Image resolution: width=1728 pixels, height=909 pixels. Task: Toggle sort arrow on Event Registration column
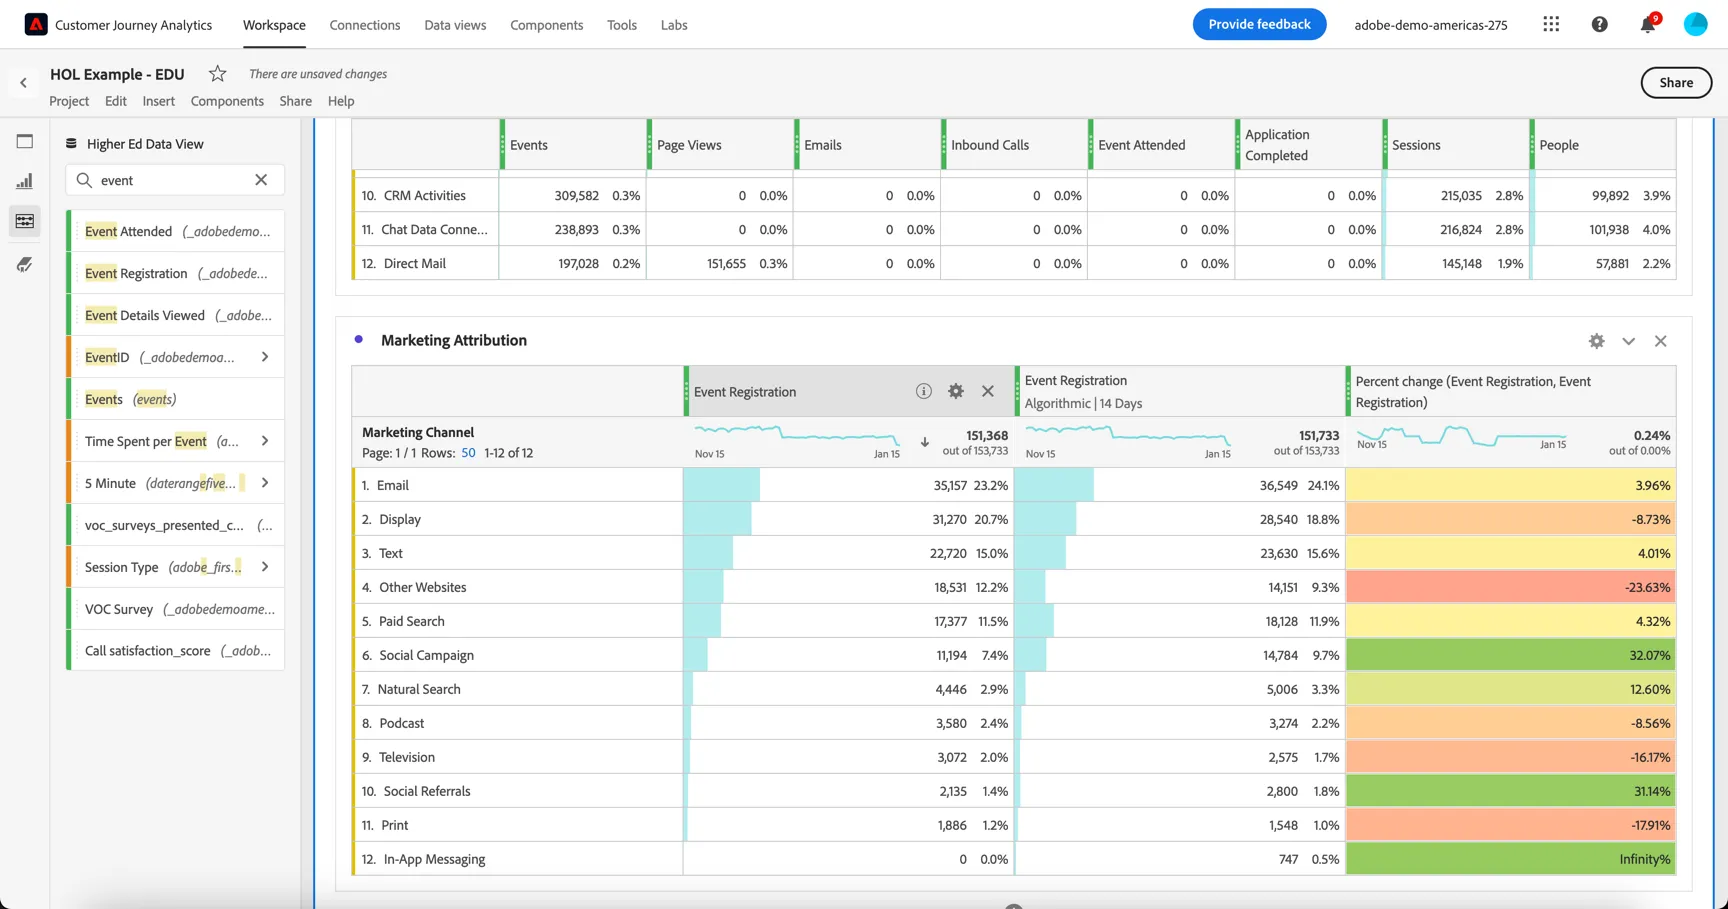pos(925,442)
